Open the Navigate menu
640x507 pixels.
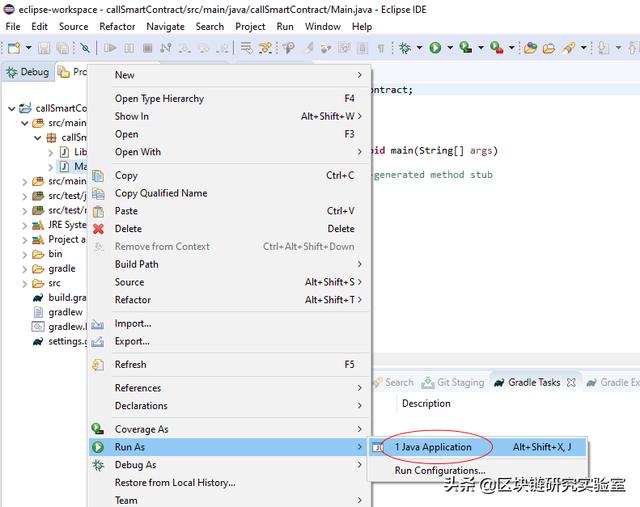165,27
